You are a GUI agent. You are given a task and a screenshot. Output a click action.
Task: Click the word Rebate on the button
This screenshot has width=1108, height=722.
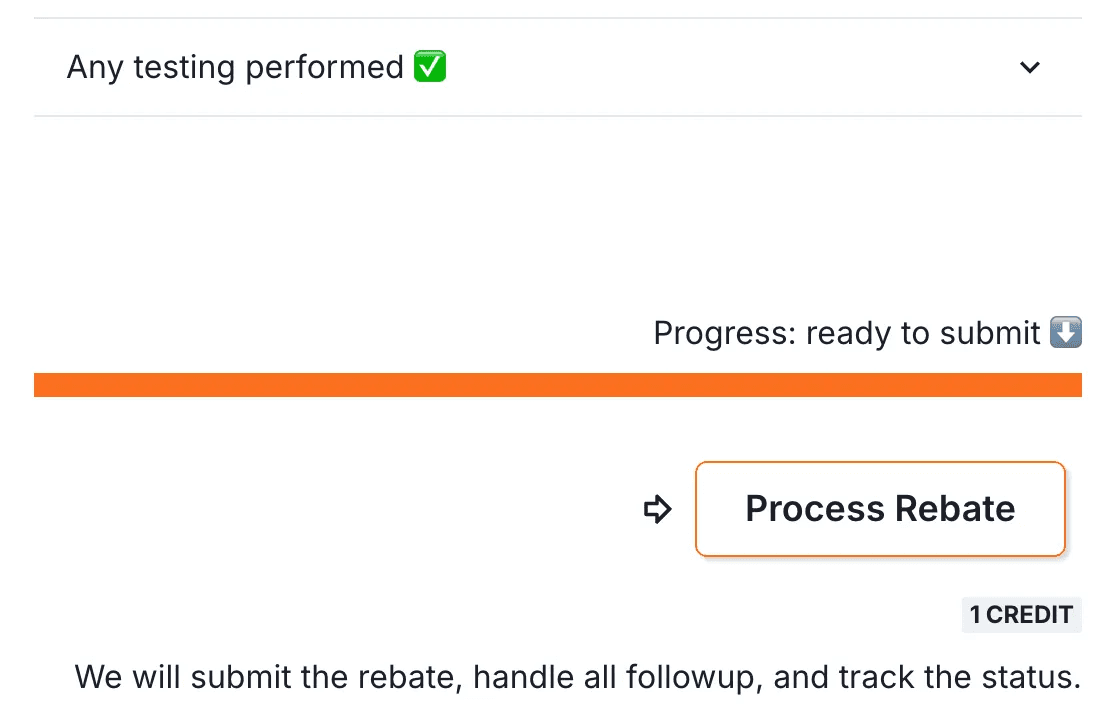[x=955, y=509]
